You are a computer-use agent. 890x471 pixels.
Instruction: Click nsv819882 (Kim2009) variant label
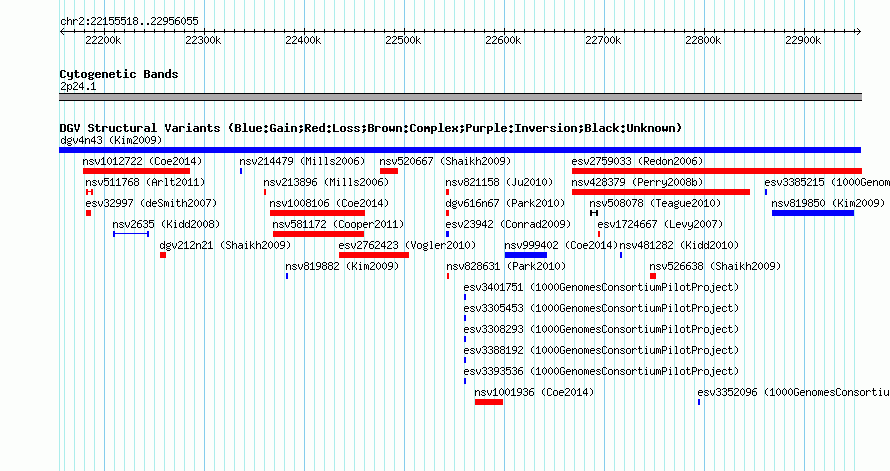[342, 266]
